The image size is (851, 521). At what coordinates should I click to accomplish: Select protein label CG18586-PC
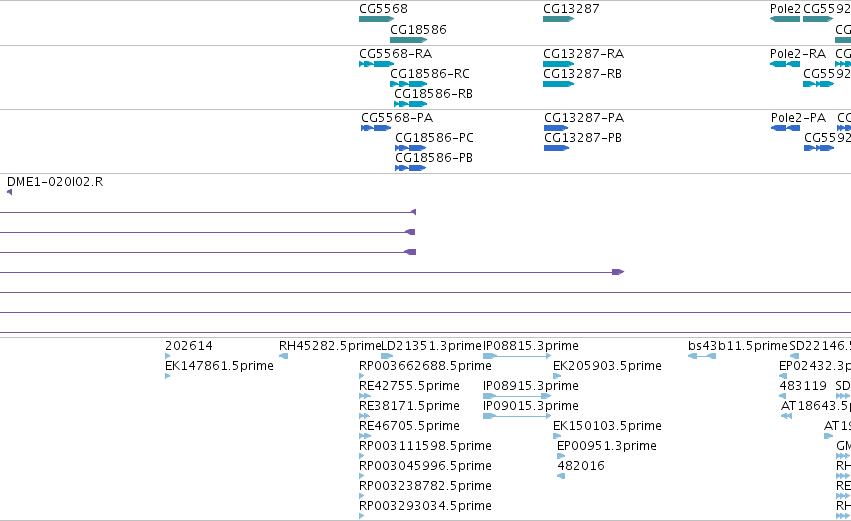tap(434, 138)
